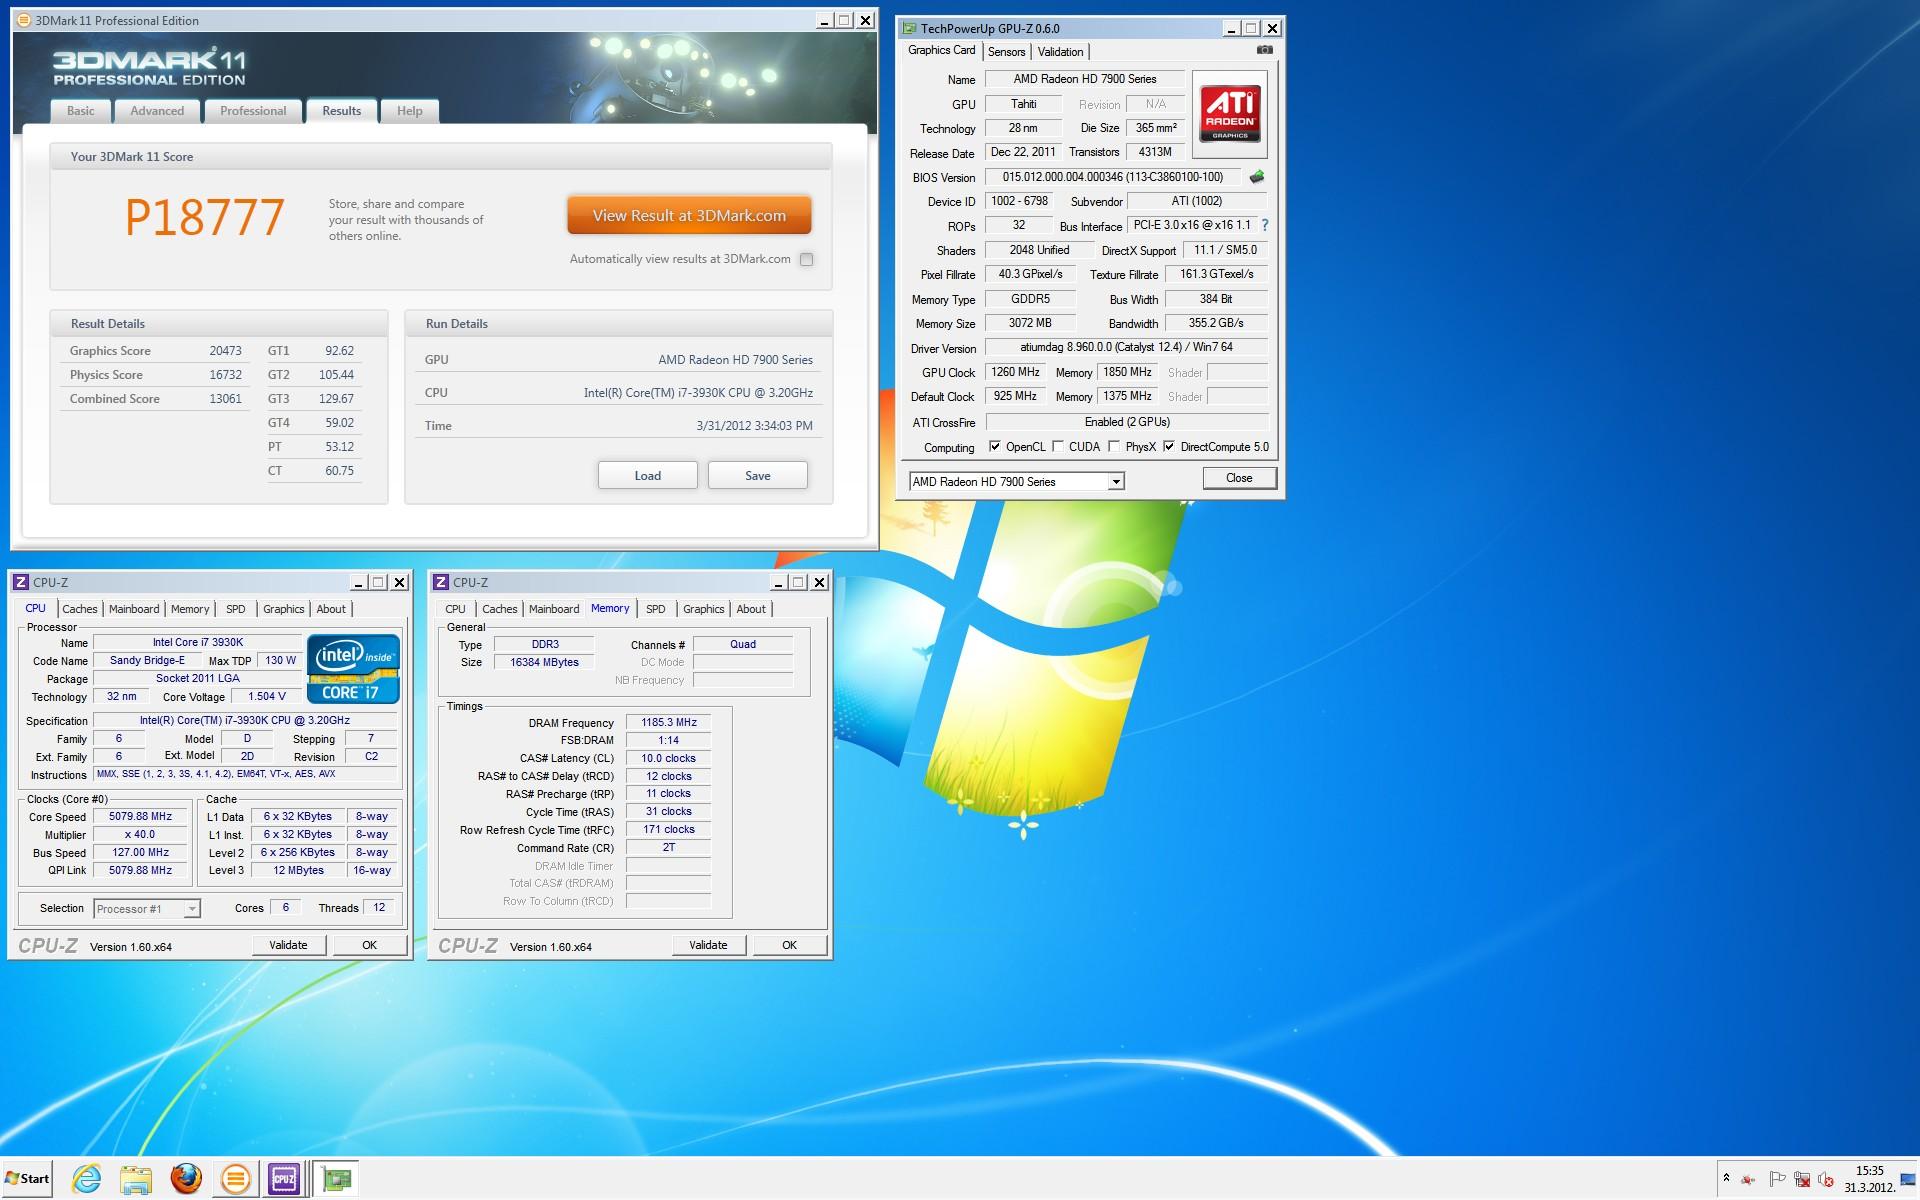
Task: Click Close button in GPU-Z
Action: (x=1239, y=478)
